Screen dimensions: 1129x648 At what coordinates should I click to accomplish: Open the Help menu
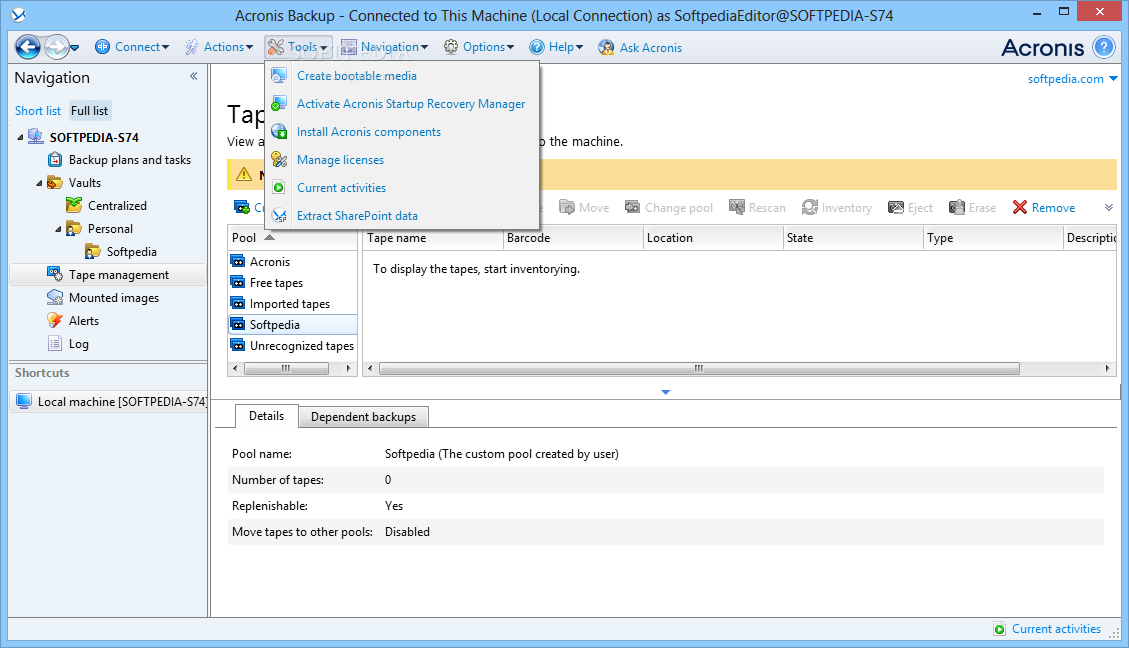pos(556,47)
